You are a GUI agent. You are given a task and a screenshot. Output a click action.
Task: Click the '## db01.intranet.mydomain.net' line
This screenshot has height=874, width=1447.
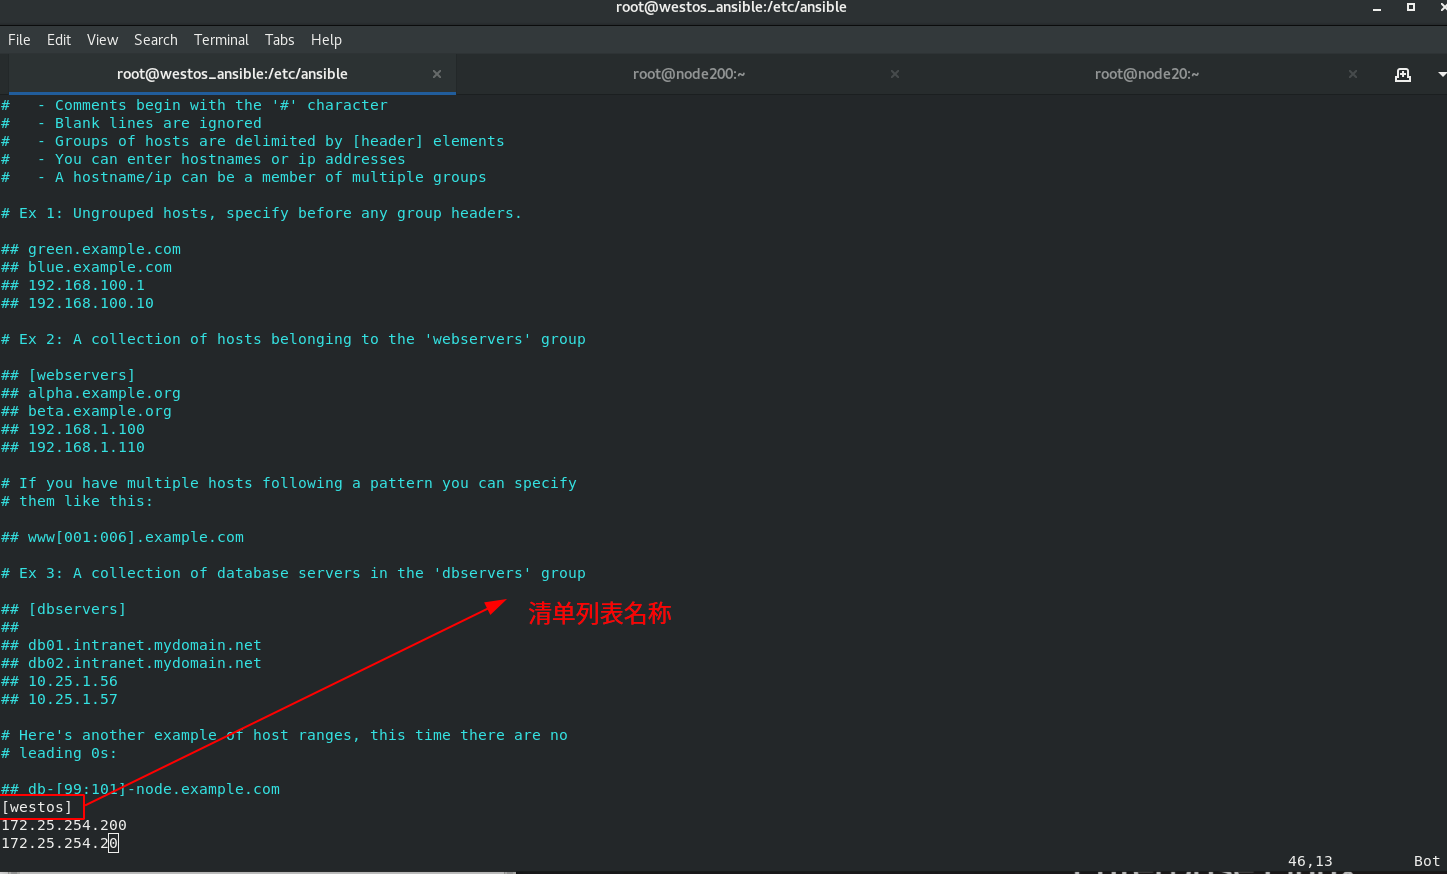132,645
